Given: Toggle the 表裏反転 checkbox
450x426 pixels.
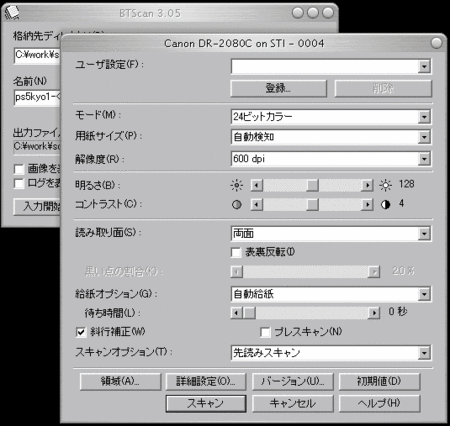Looking at the screenshot, I should pyautogui.click(x=236, y=252).
